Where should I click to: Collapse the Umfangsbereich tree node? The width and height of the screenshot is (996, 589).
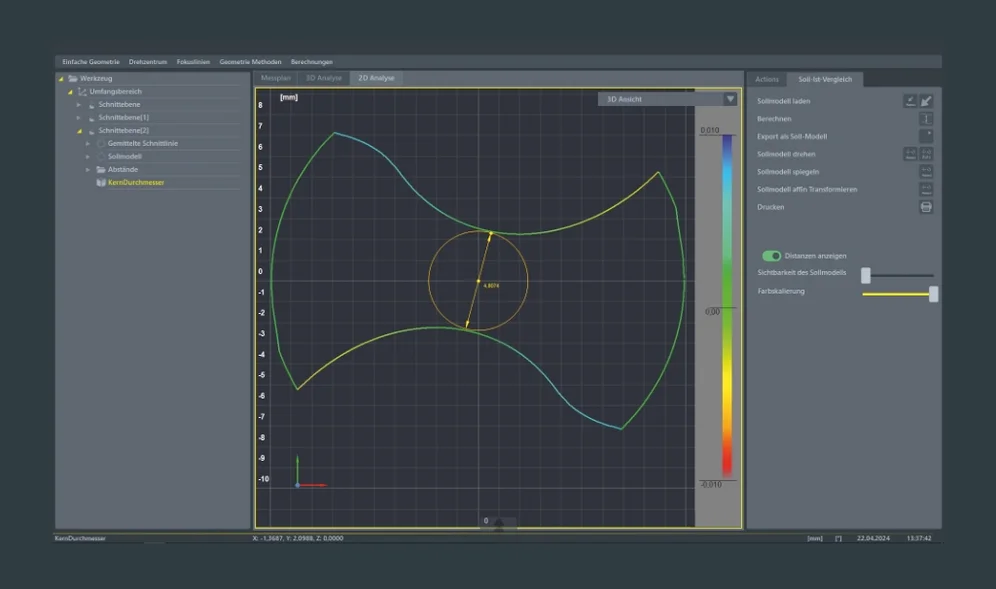[x=70, y=91]
